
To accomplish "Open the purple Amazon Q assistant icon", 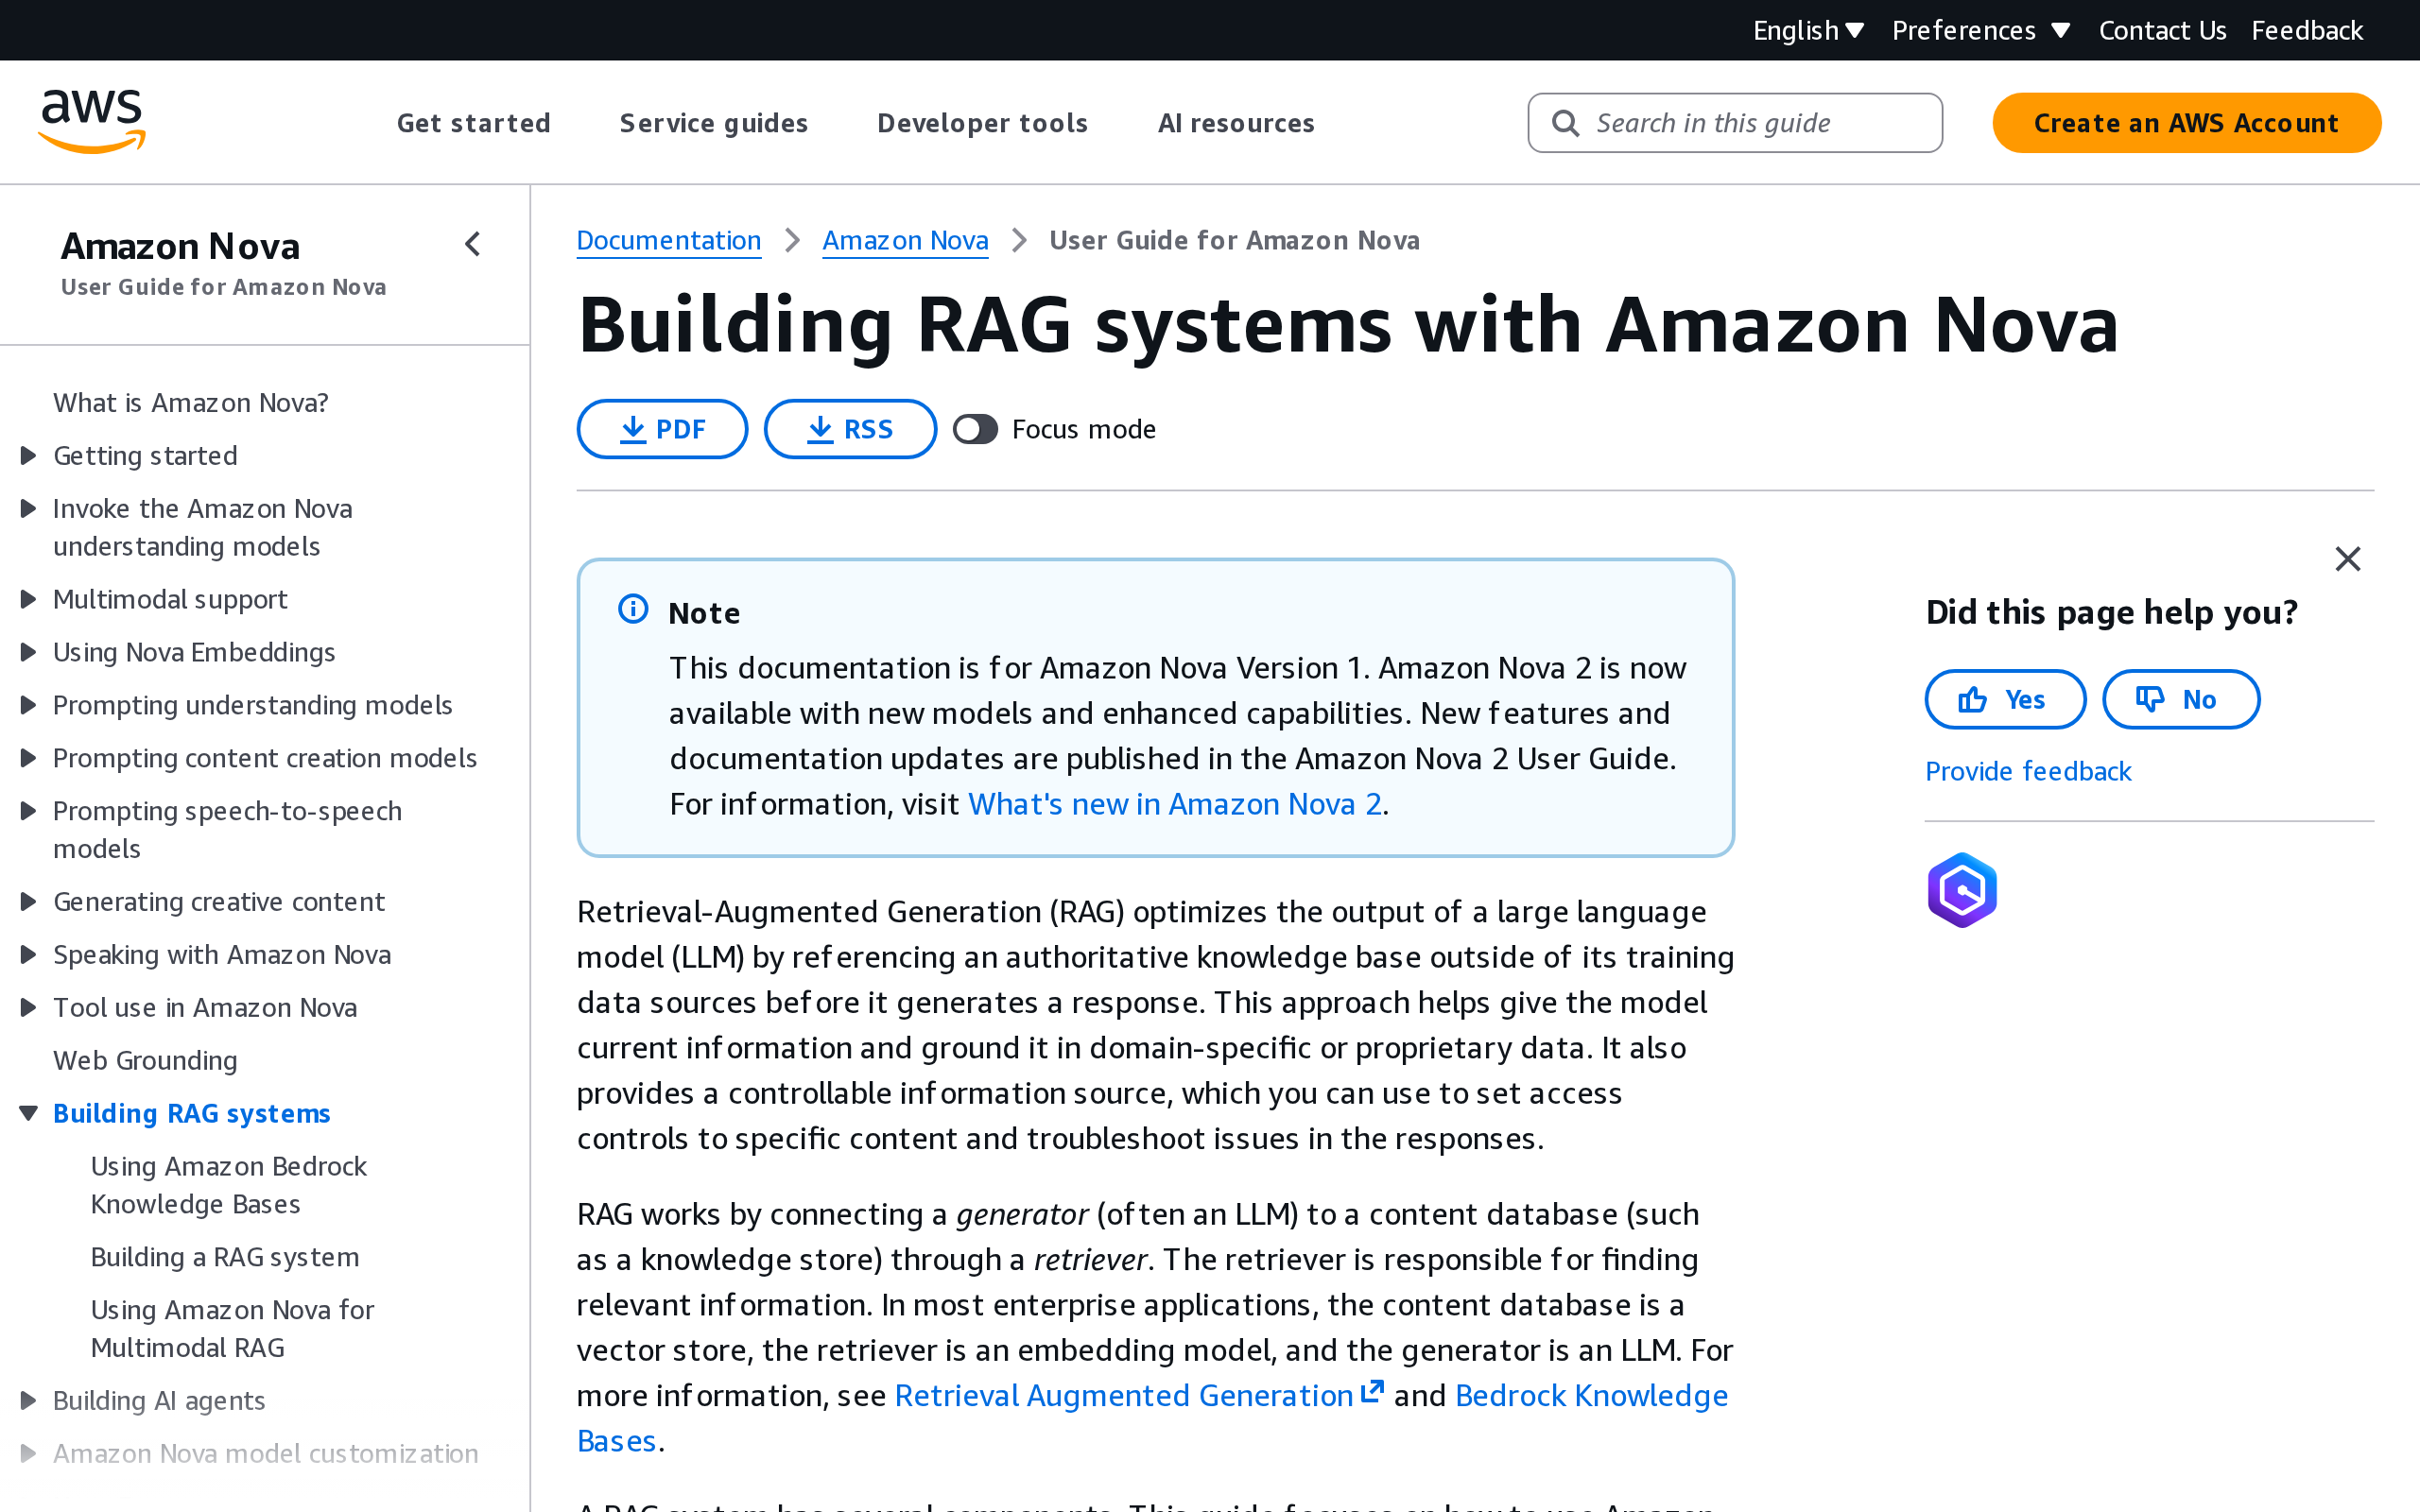I will click(x=1962, y=890).
